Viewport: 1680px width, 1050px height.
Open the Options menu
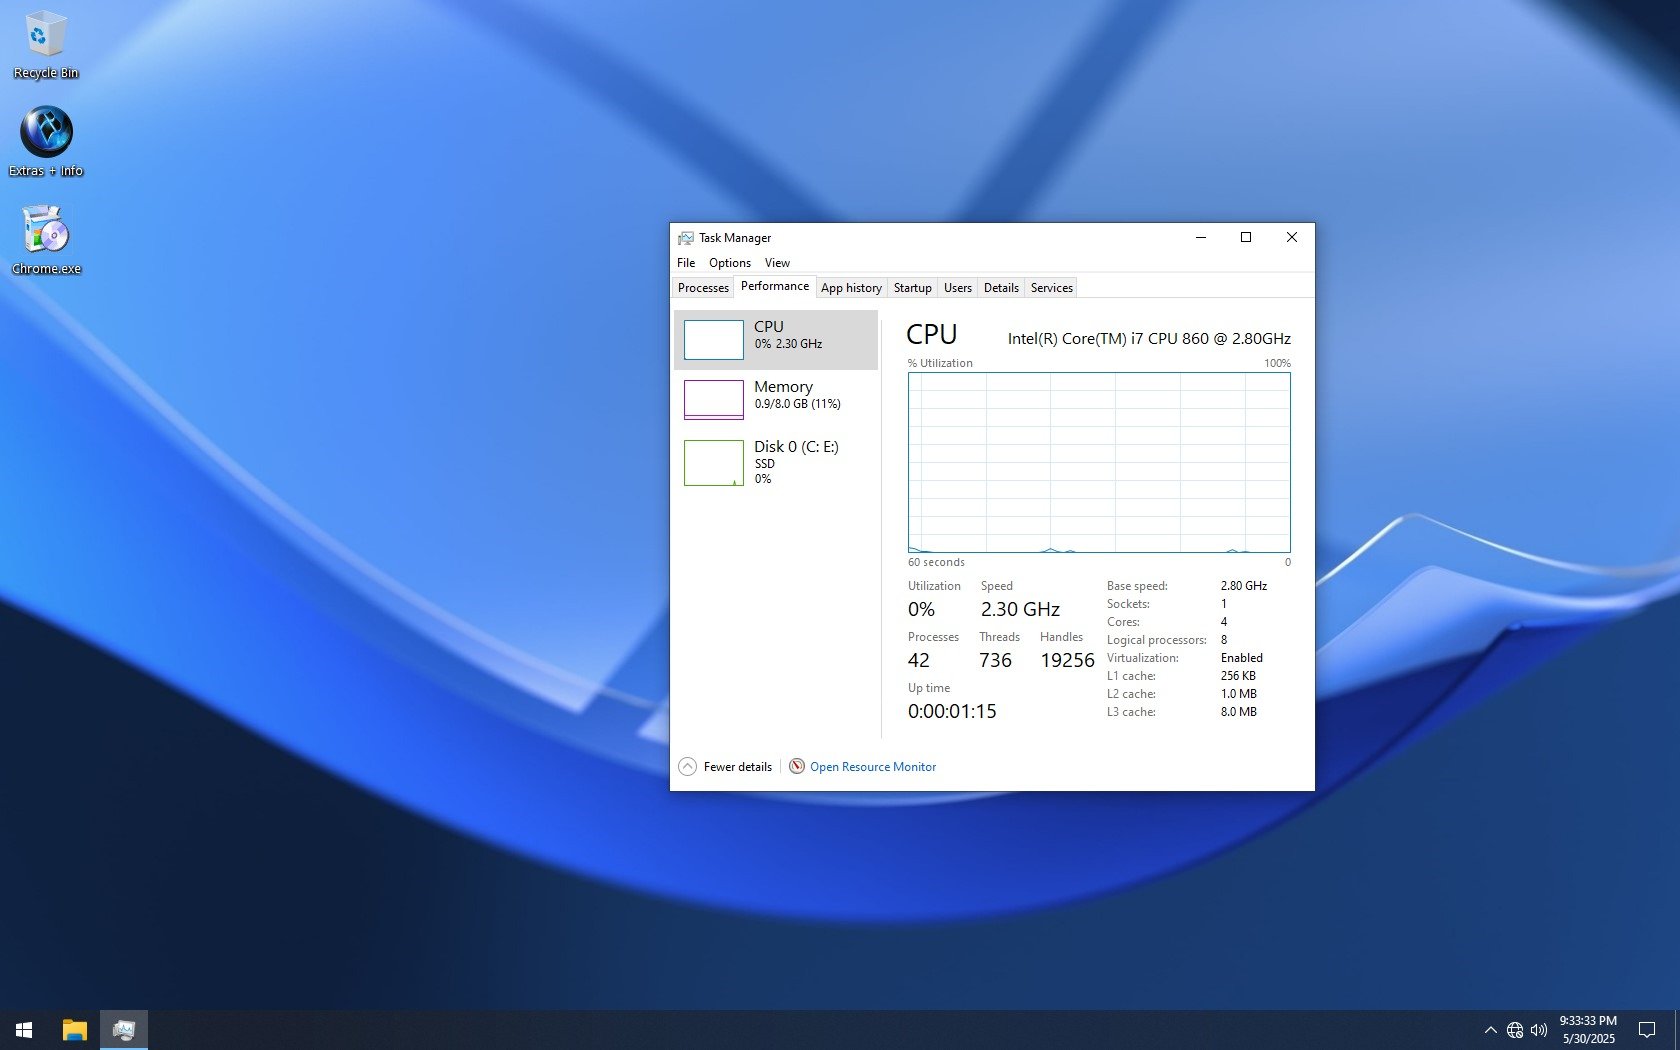tap(729, 263)
